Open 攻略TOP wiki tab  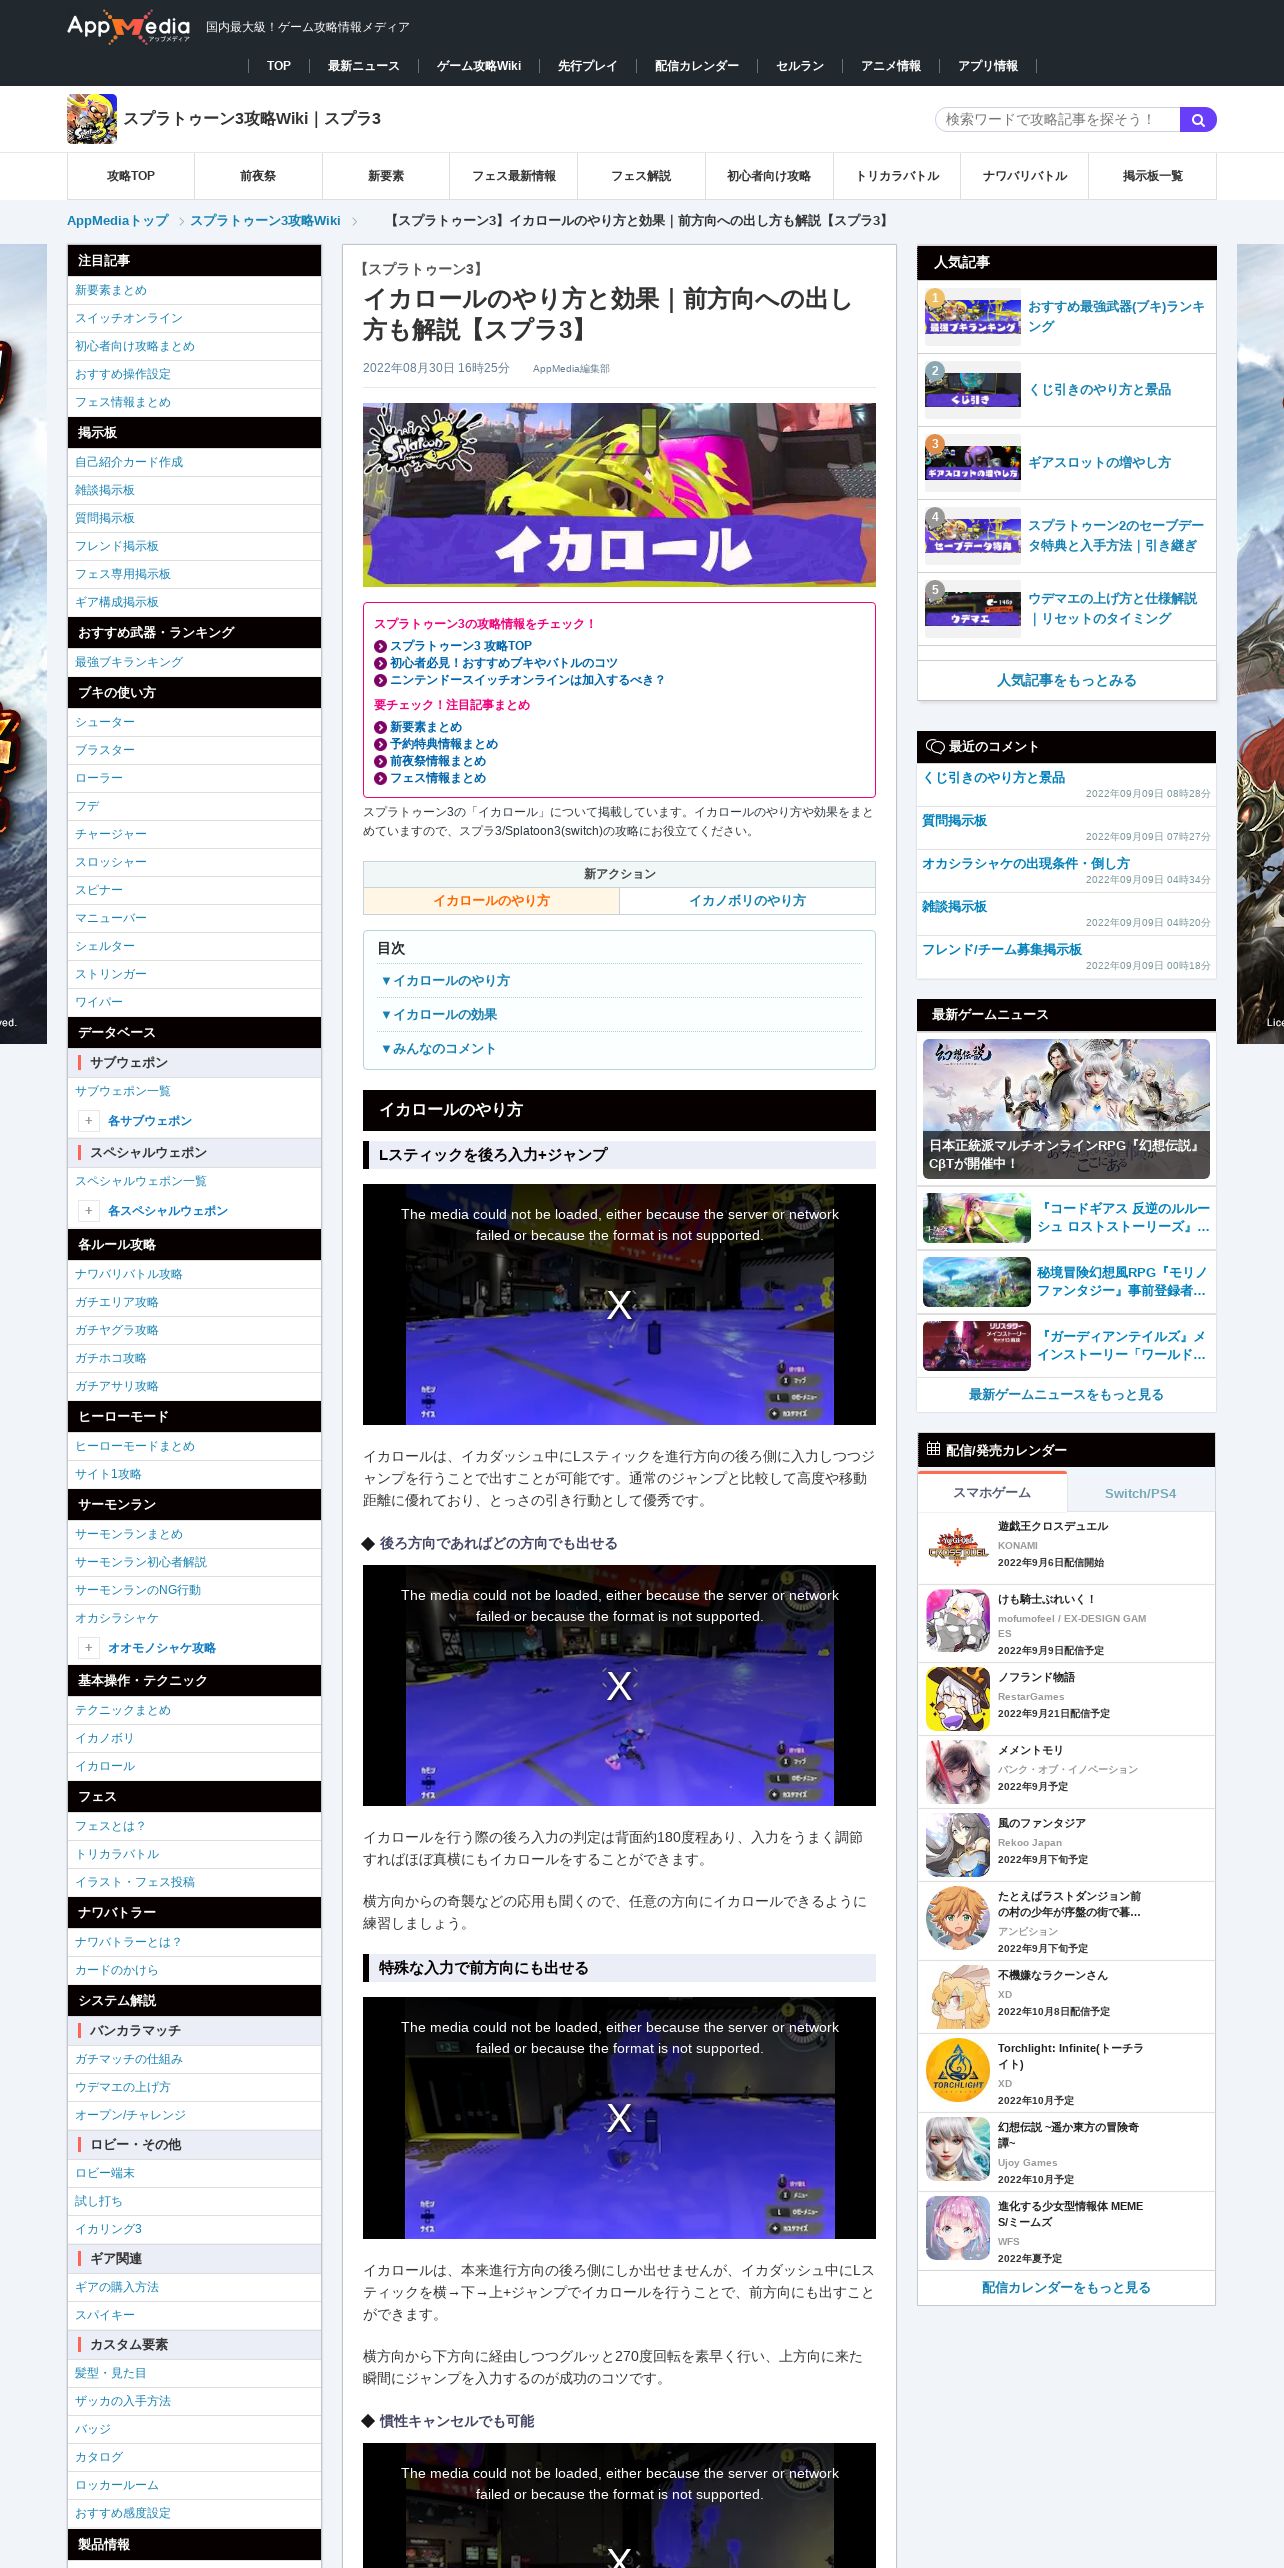pyautogui.click(x=131, y=176)
